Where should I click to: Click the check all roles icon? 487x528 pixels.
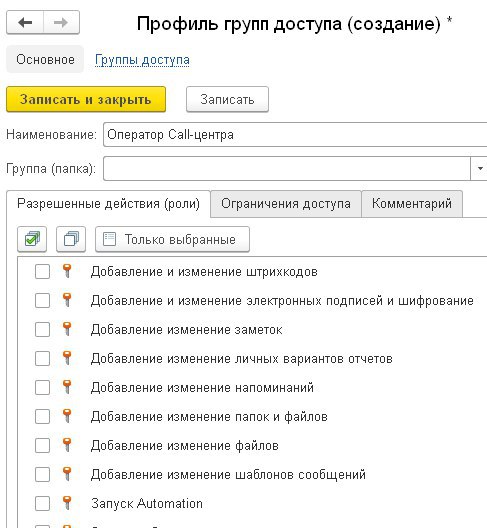click(32, 239)
